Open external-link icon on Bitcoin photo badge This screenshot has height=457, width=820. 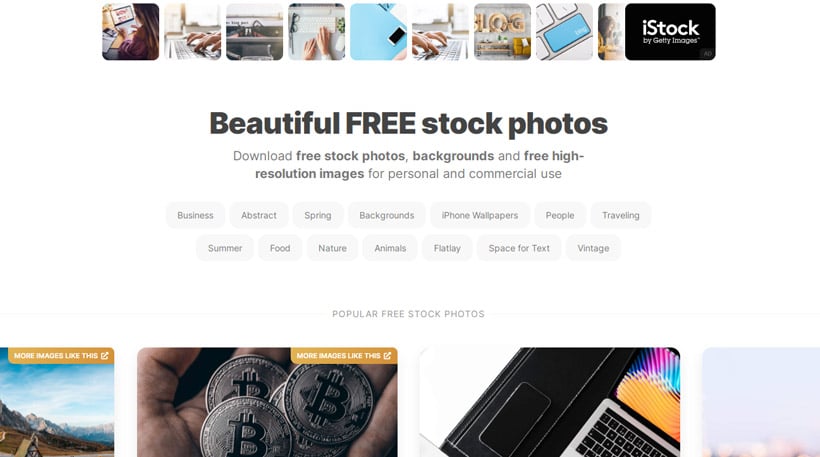pyautogui.click(x=387, y=356)
